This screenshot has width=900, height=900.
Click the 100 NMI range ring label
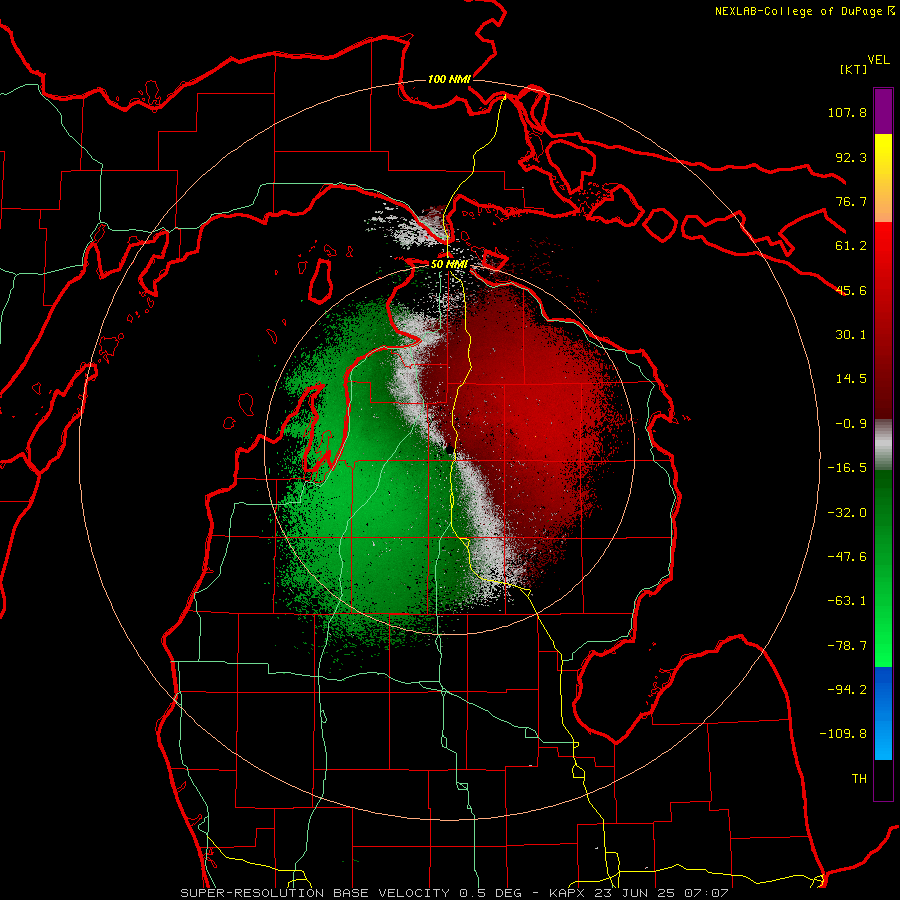(x=449, y=79)
